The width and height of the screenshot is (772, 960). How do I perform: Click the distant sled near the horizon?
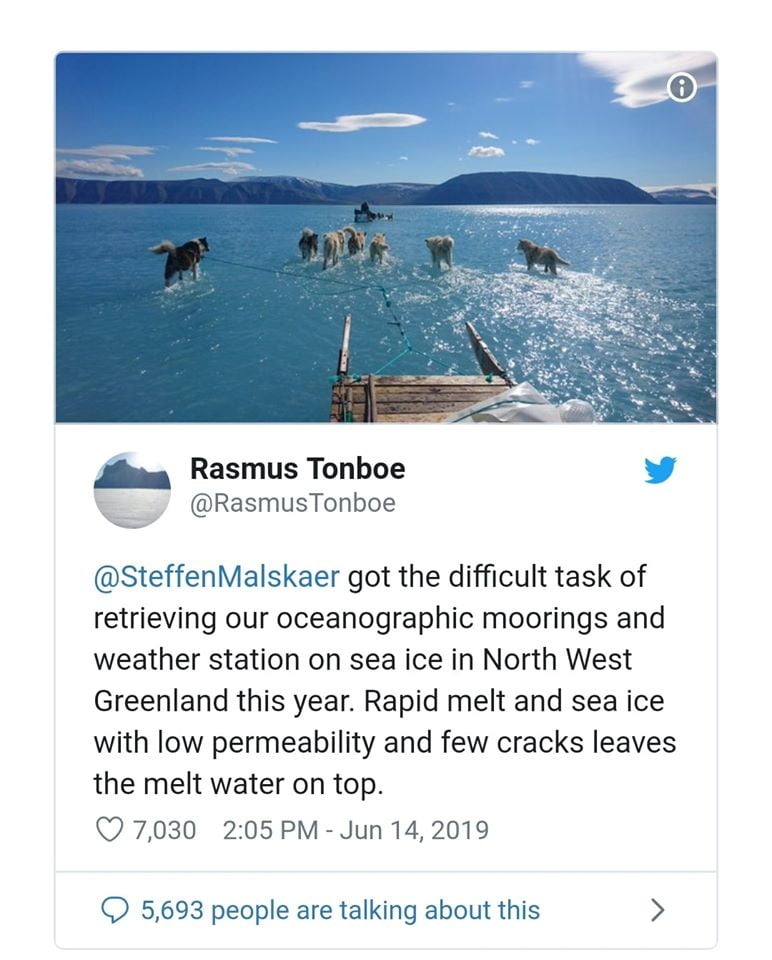[371, 212]
